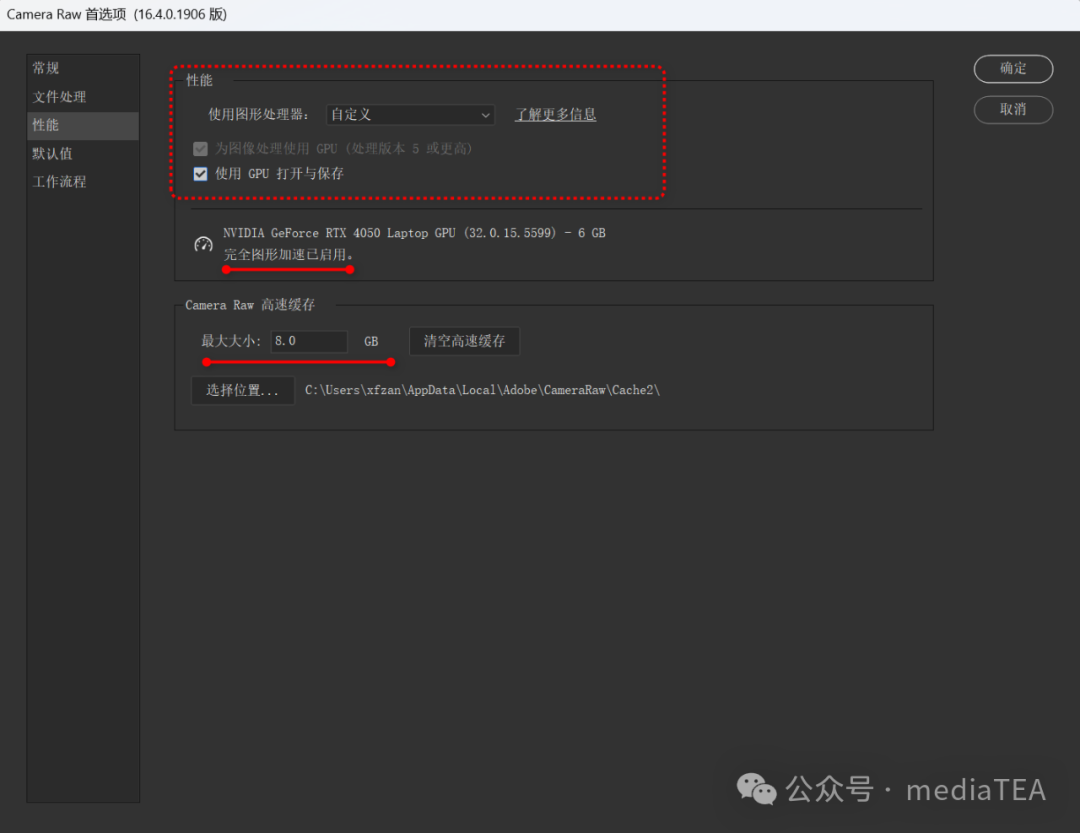Select the 性能 sidebar category
The height and width of the screenshot is (833, 1080).
coord(83,125)
